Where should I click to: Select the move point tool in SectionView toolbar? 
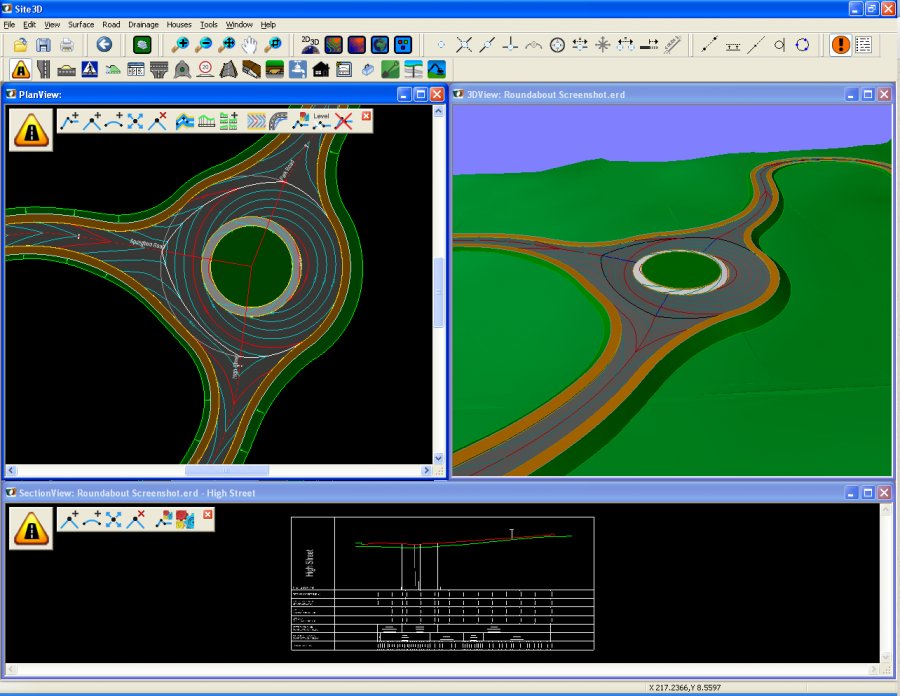[114, 519]
